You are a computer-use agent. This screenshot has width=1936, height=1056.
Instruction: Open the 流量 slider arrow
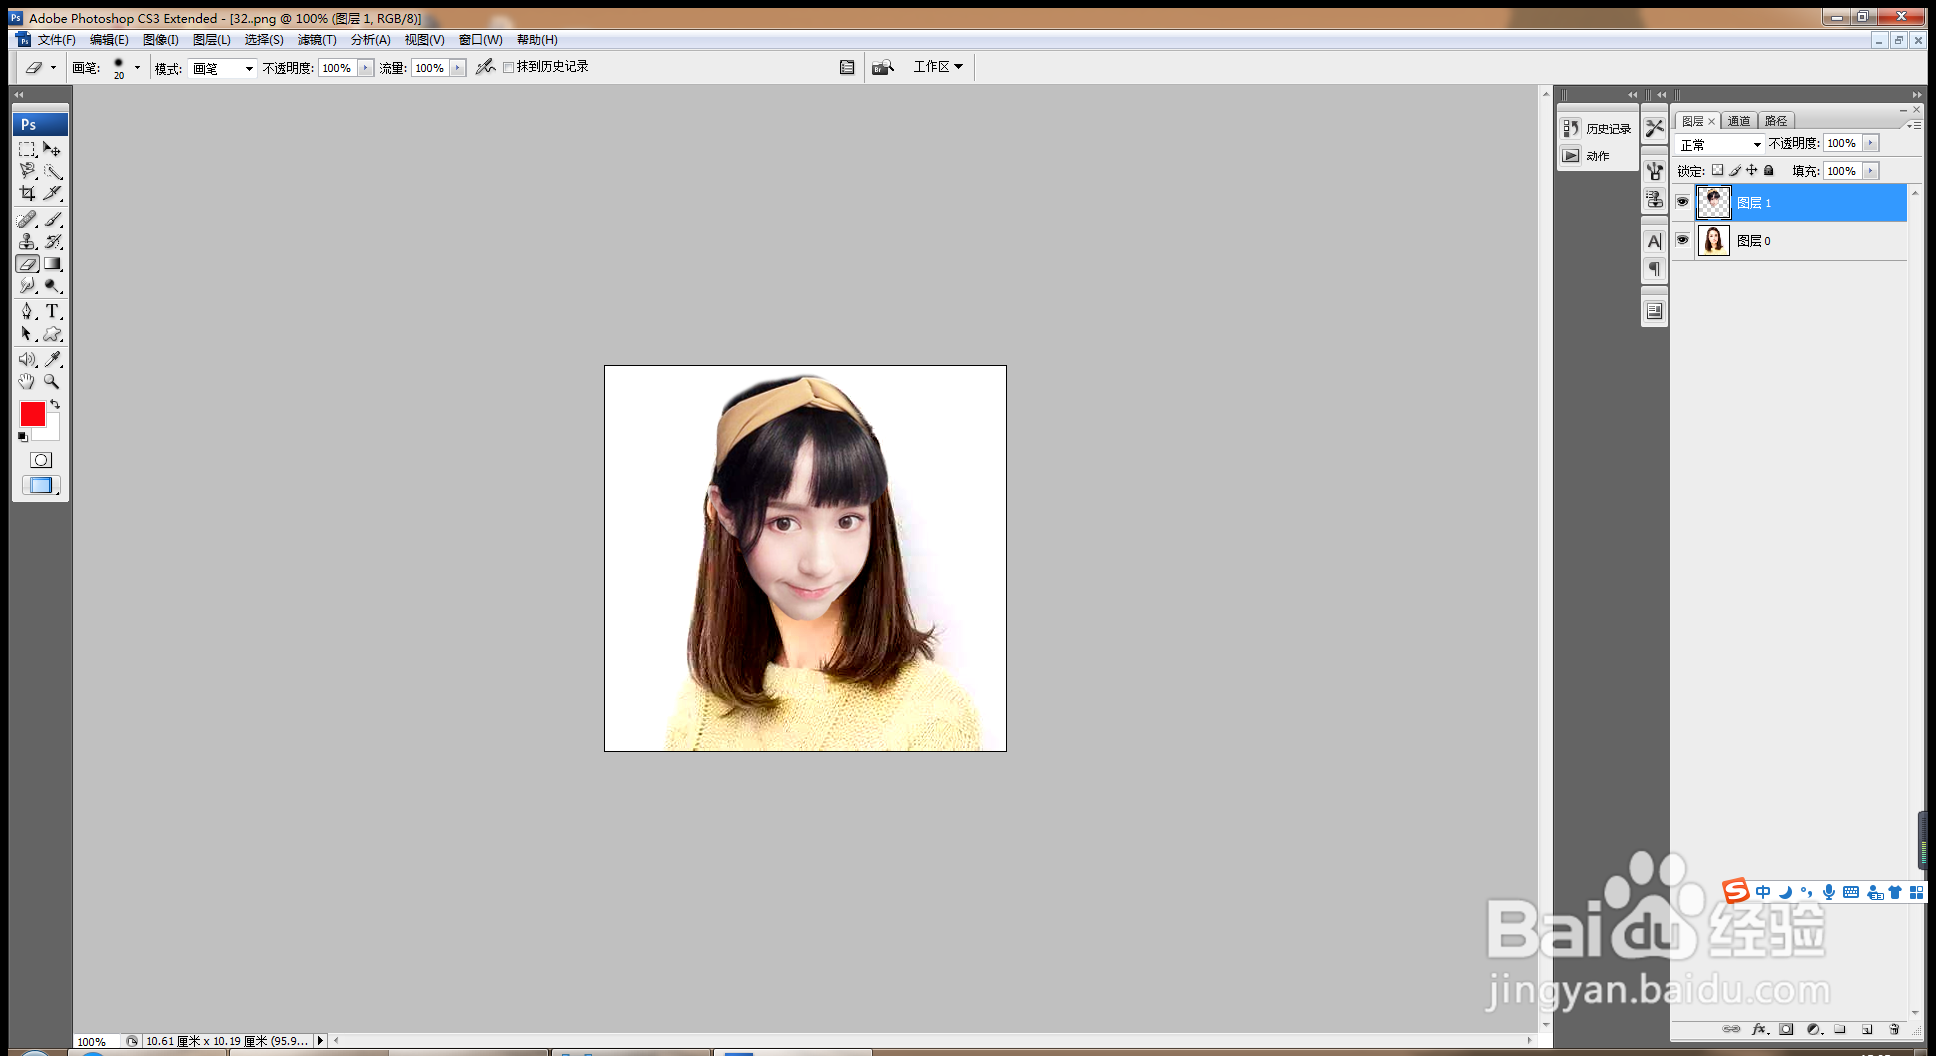coord(458,68)
